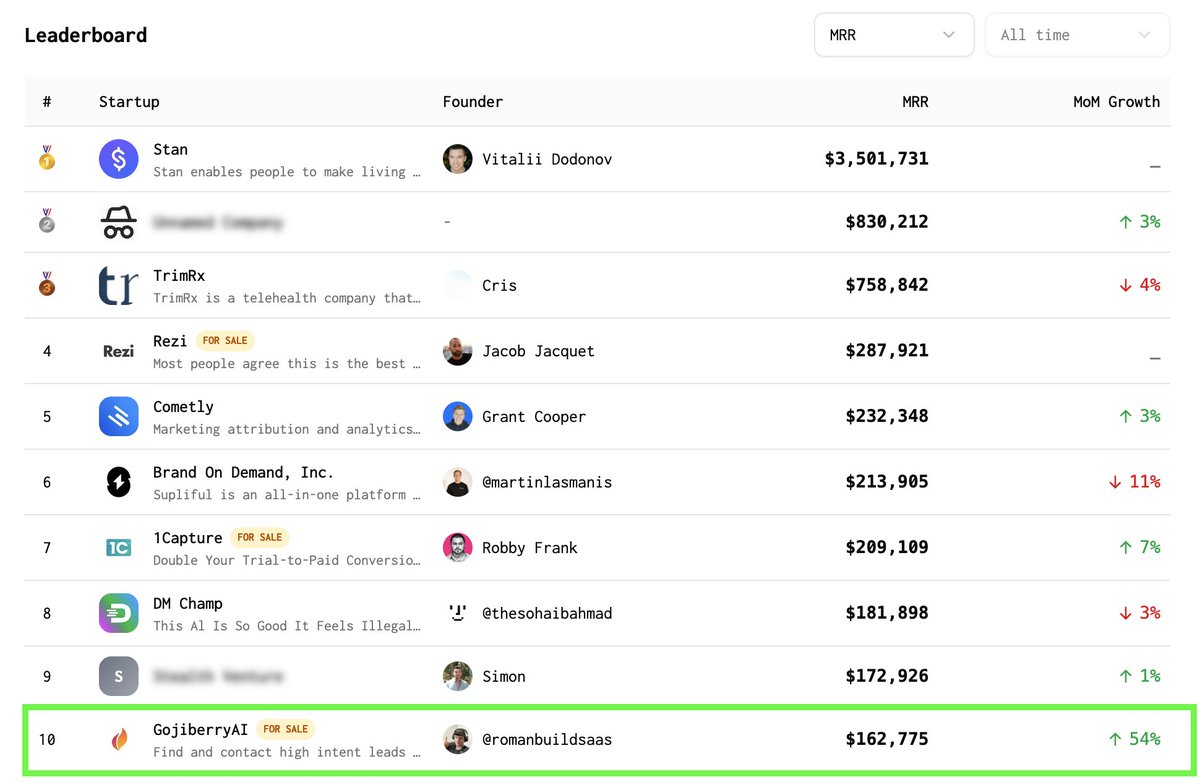Image resolution: width=1200 pixels, height=782 pixels.
Task: Click Cris's founder avatar
Action: point(458,285)
